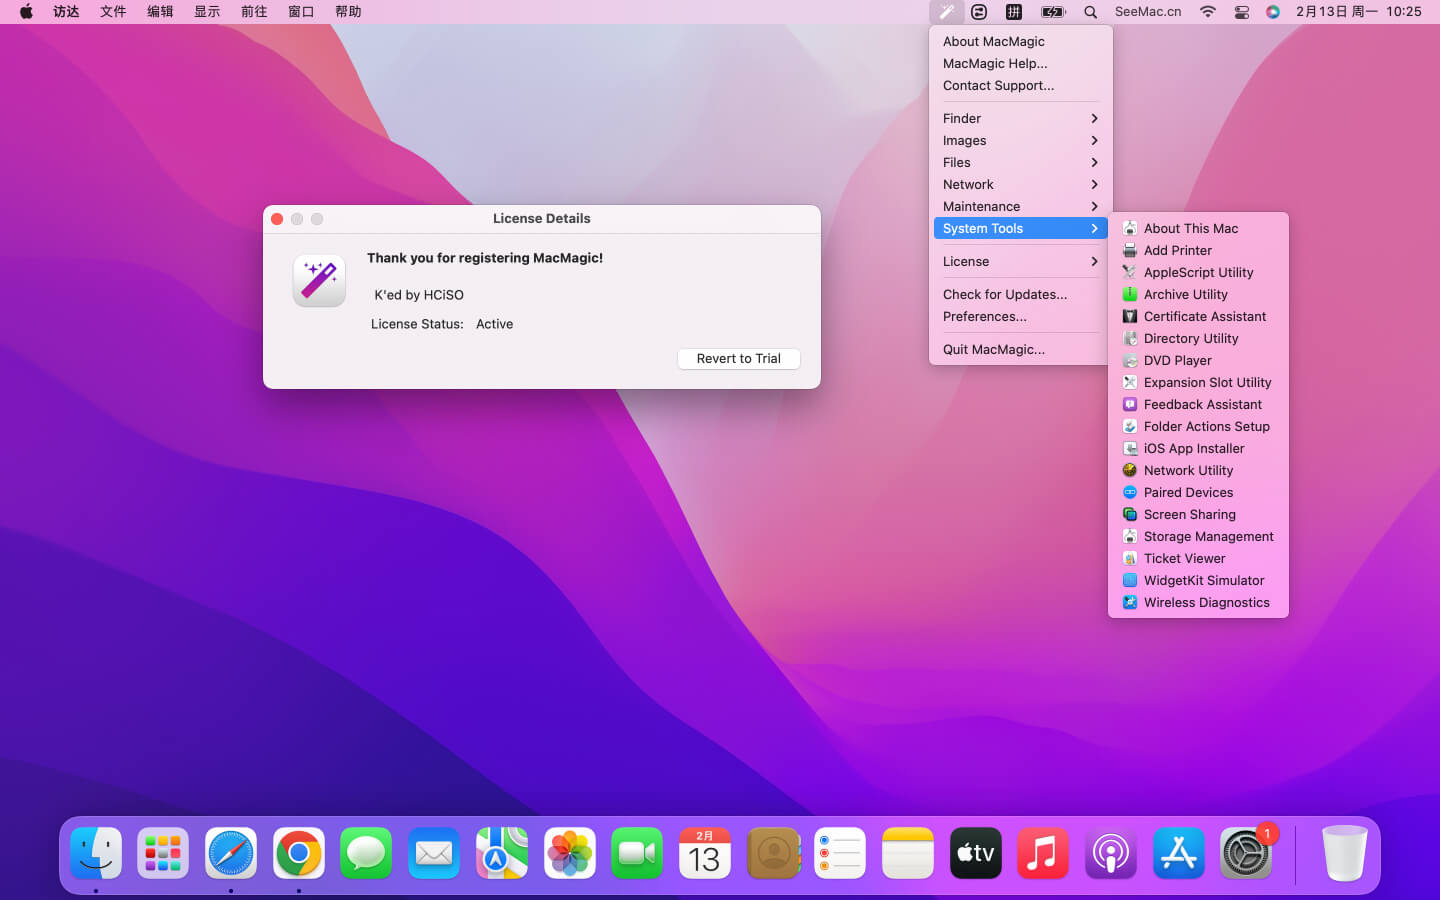The width and height of the screenshot is (1440, 900).
Task: Launch Add Printer from submenu
Action: tap(1198, 250)
